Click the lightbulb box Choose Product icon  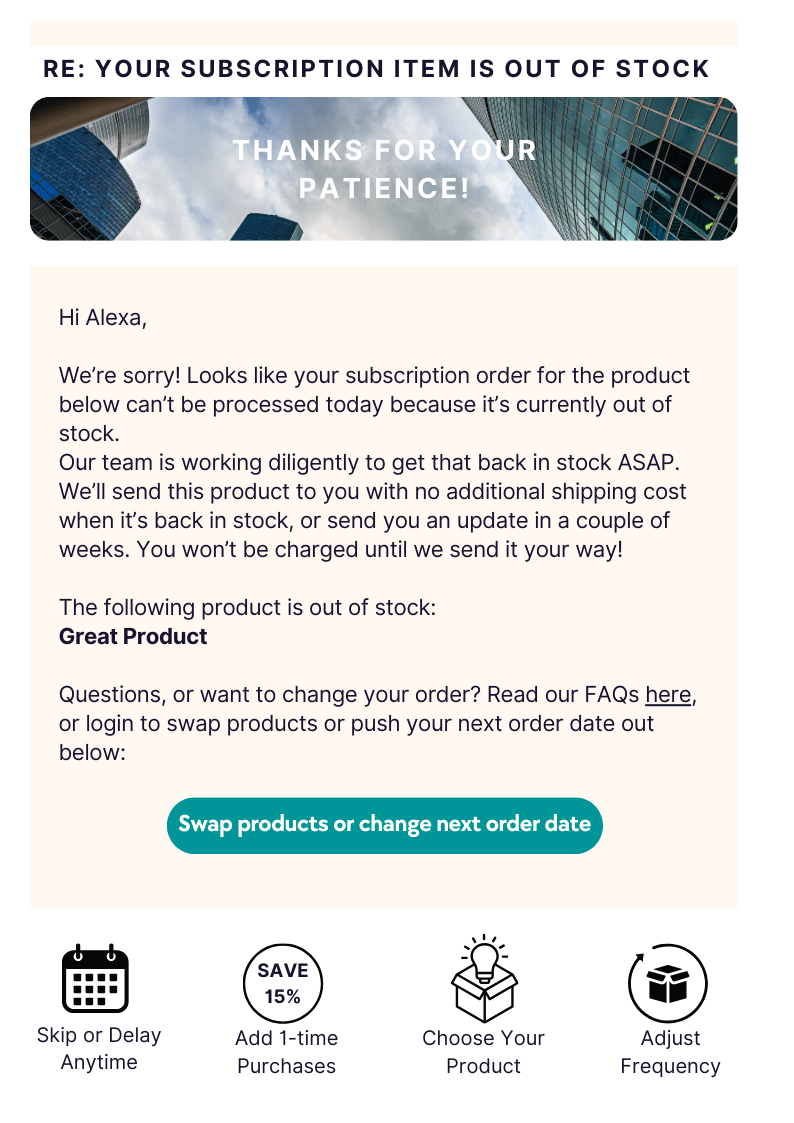pyautogui.click(x=484, y=978)
